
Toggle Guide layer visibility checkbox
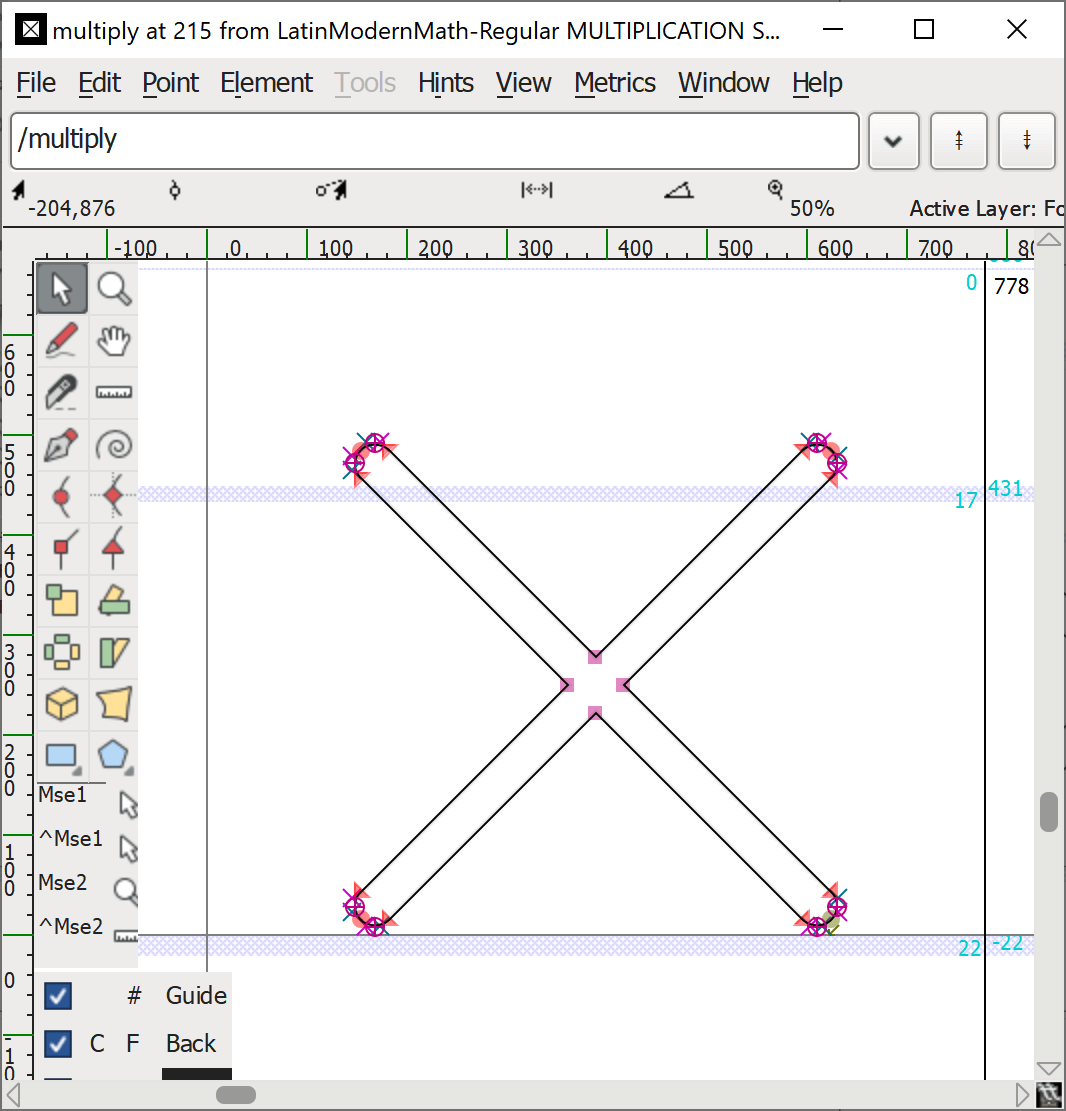[x=58, y=996]
